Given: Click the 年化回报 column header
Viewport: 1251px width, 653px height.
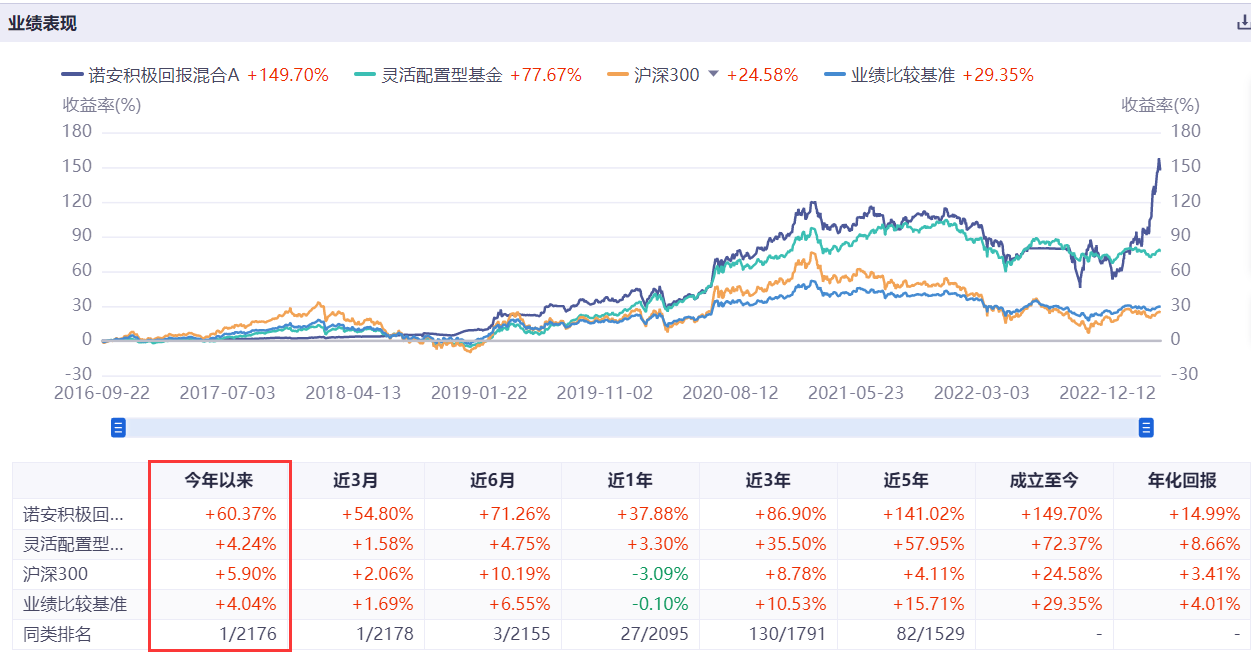Looking at the screenshot, I should click(1182, 481).
